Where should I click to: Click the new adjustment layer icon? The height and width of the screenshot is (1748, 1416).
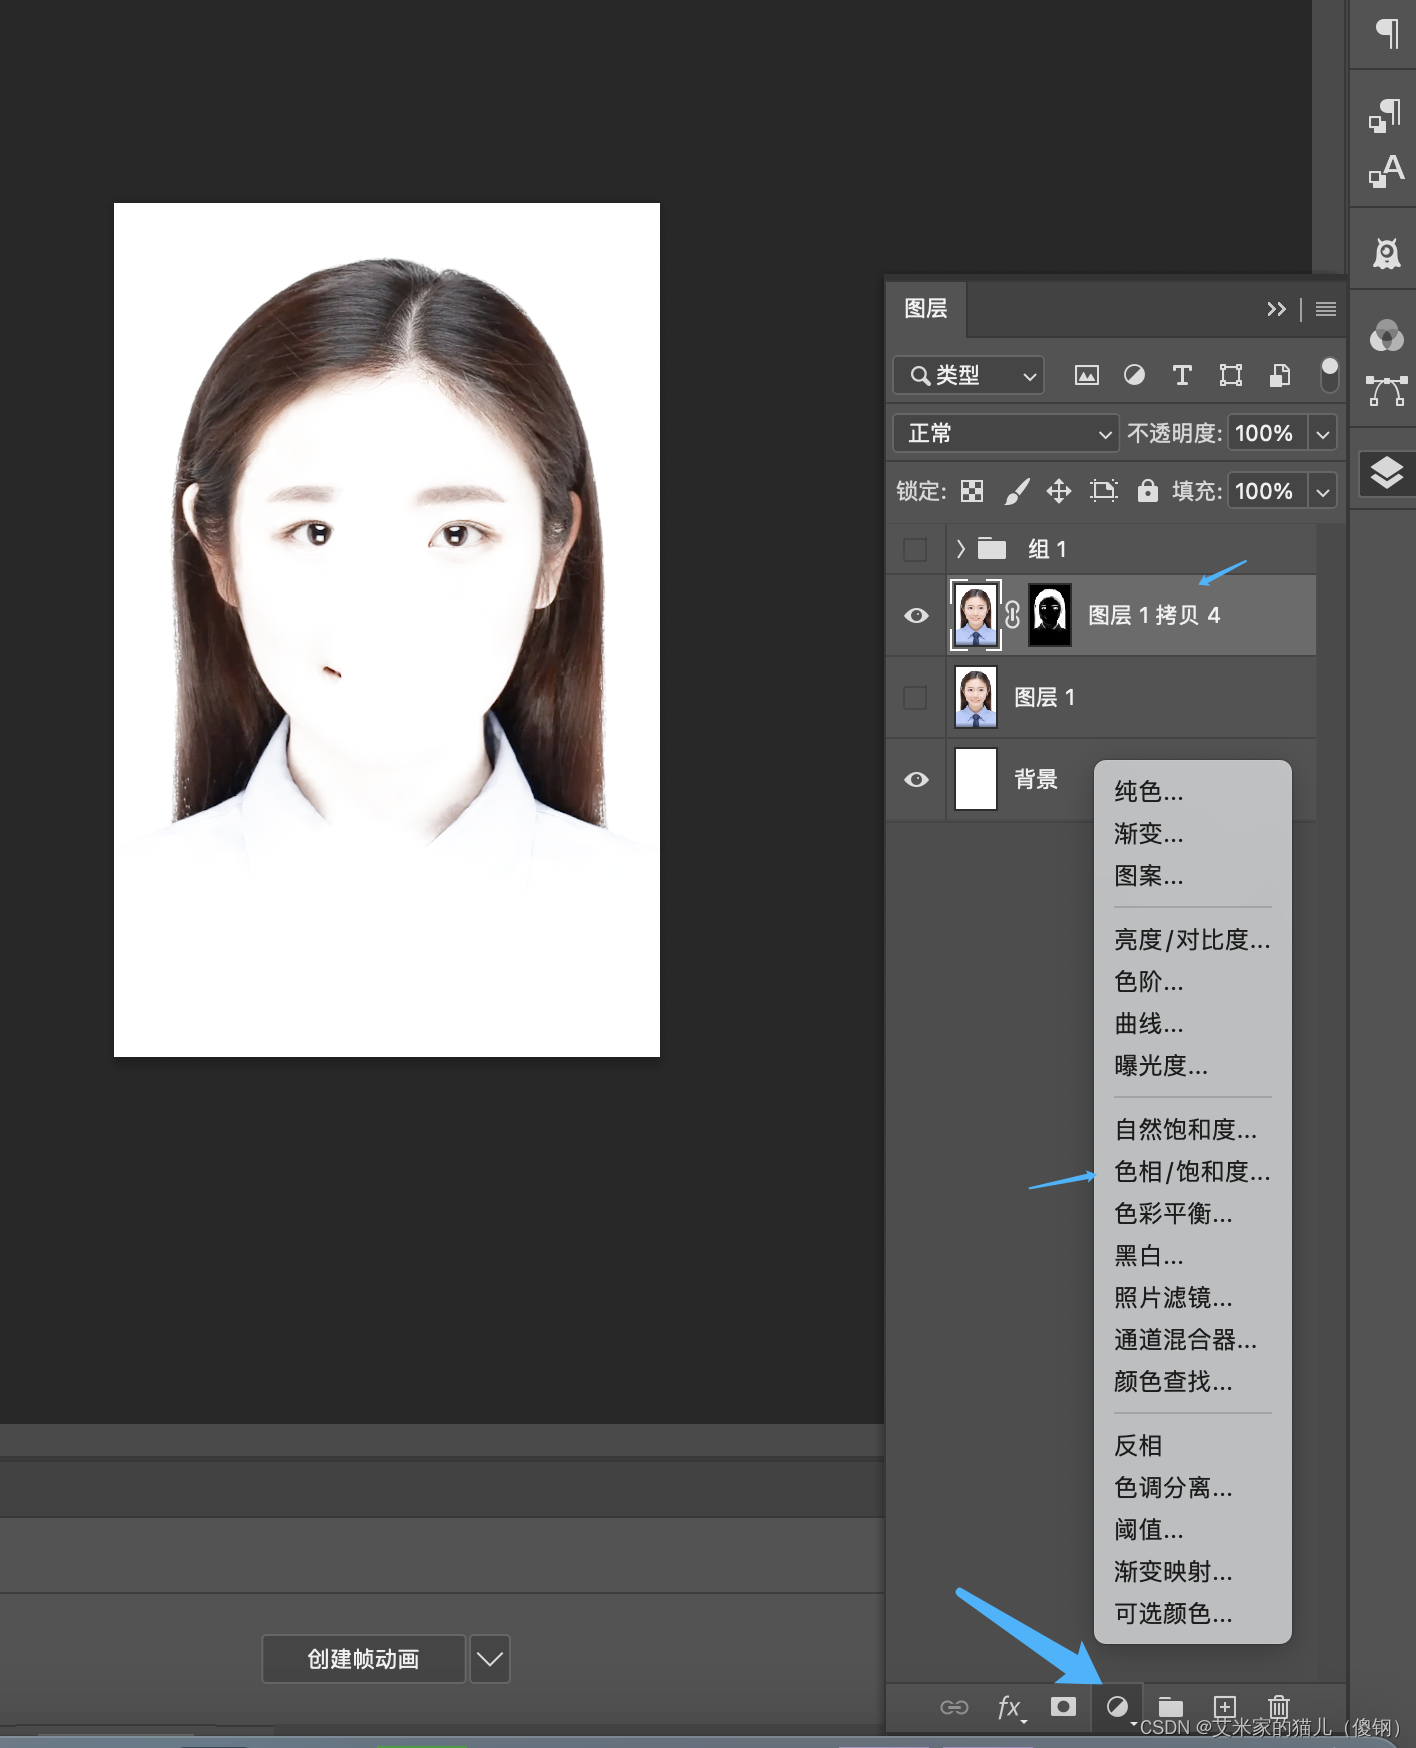coord(1118,1706)
